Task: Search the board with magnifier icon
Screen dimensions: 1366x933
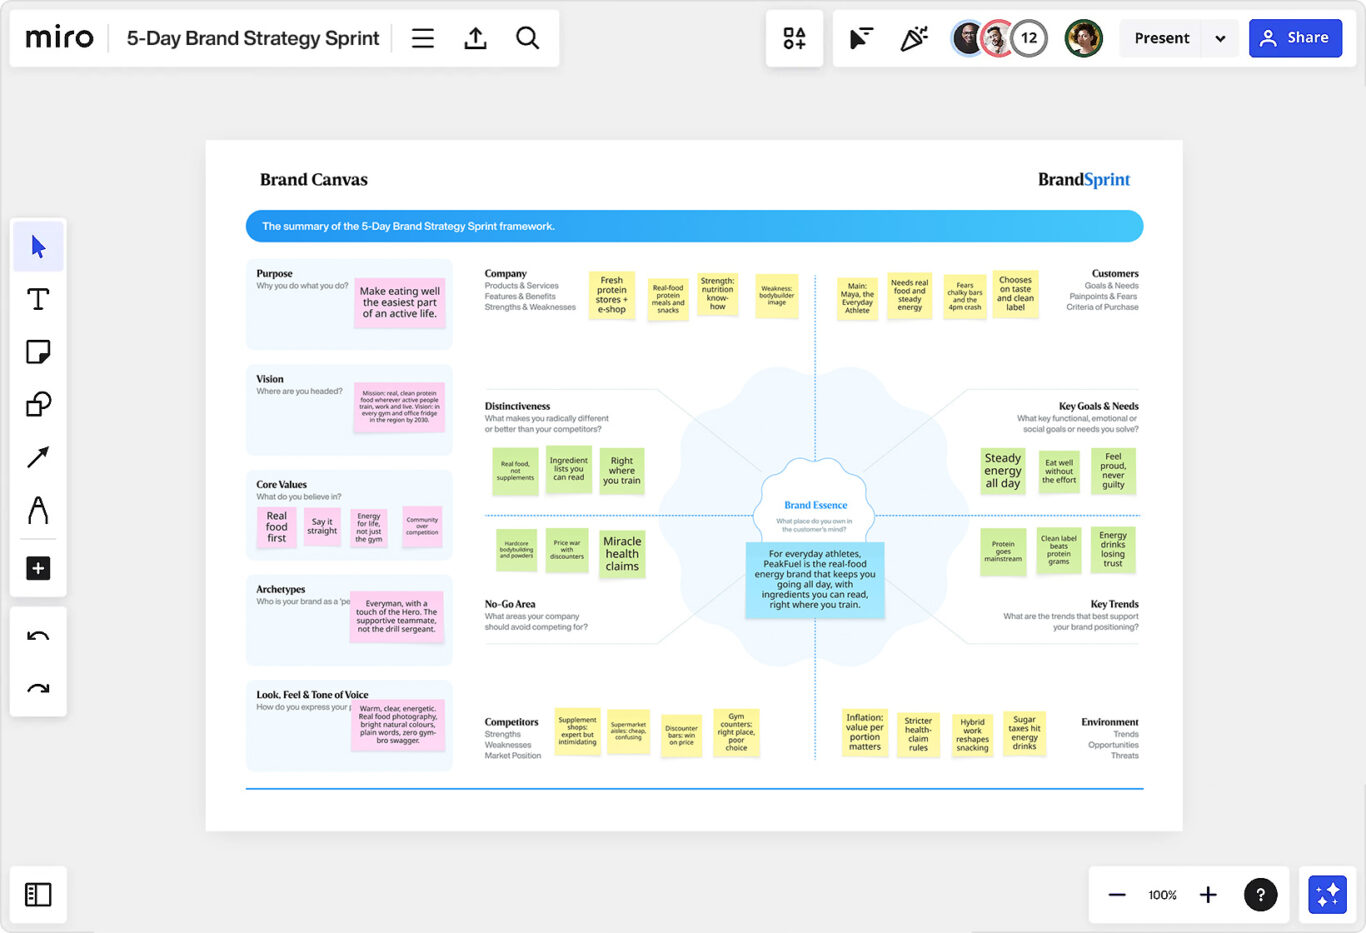Action: 527,38
